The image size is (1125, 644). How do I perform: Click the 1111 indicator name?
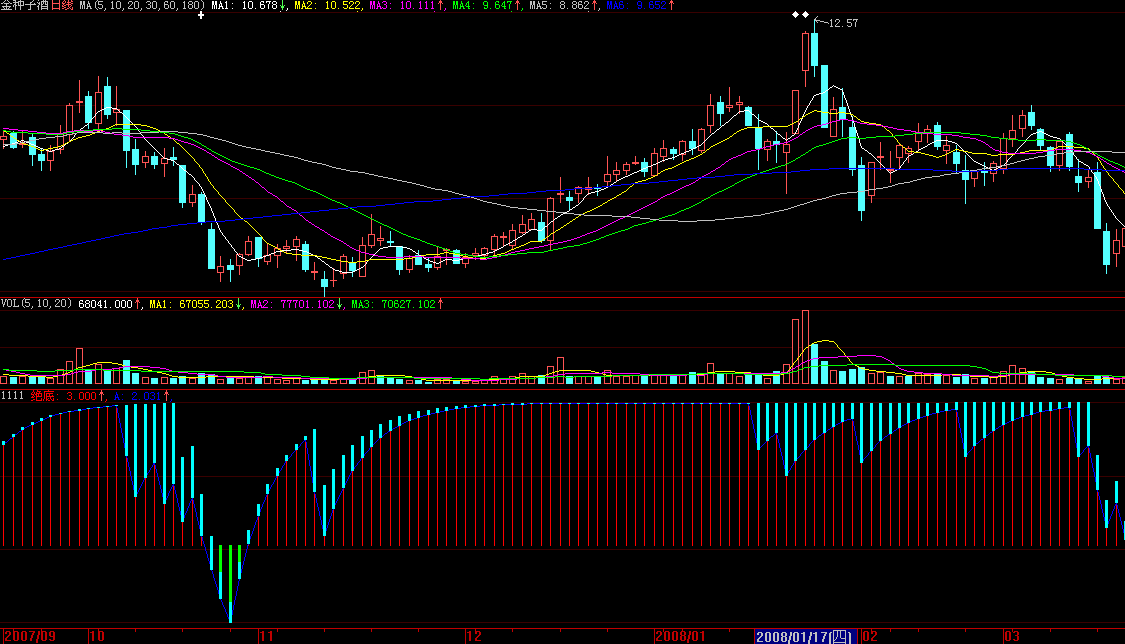click(12, 396)
